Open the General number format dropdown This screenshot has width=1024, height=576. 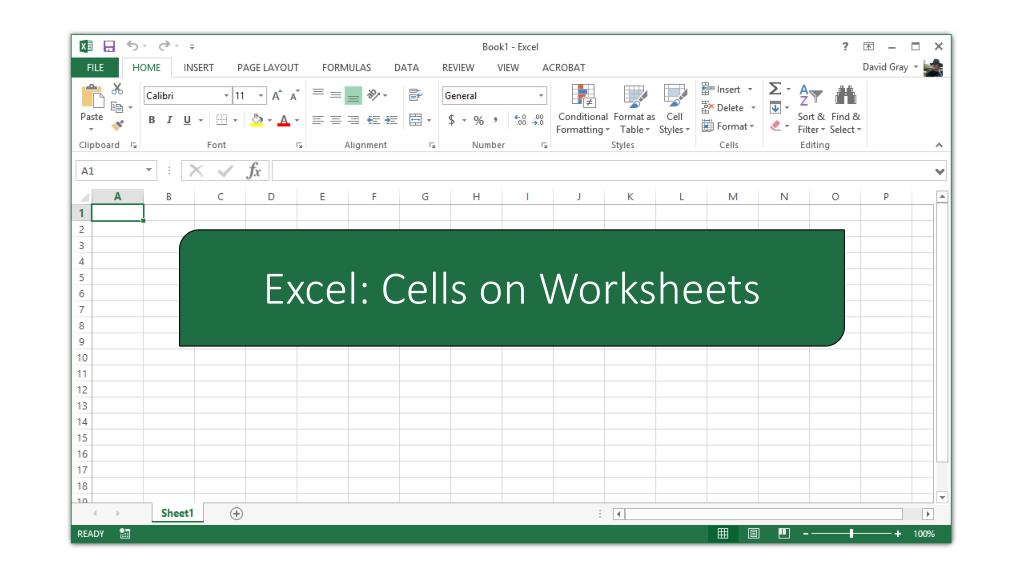click(x=541, y=96)
